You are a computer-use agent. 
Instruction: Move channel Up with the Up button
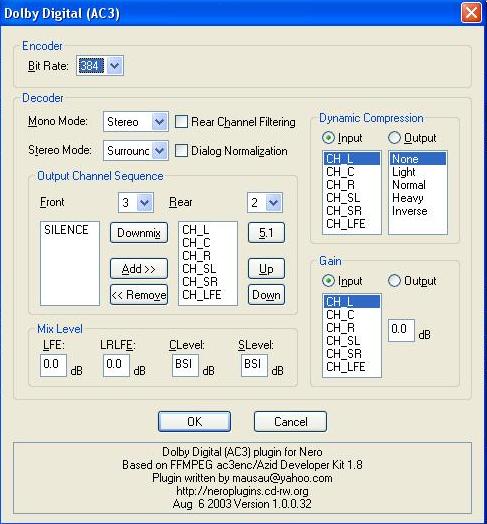[x=266, y=269]
